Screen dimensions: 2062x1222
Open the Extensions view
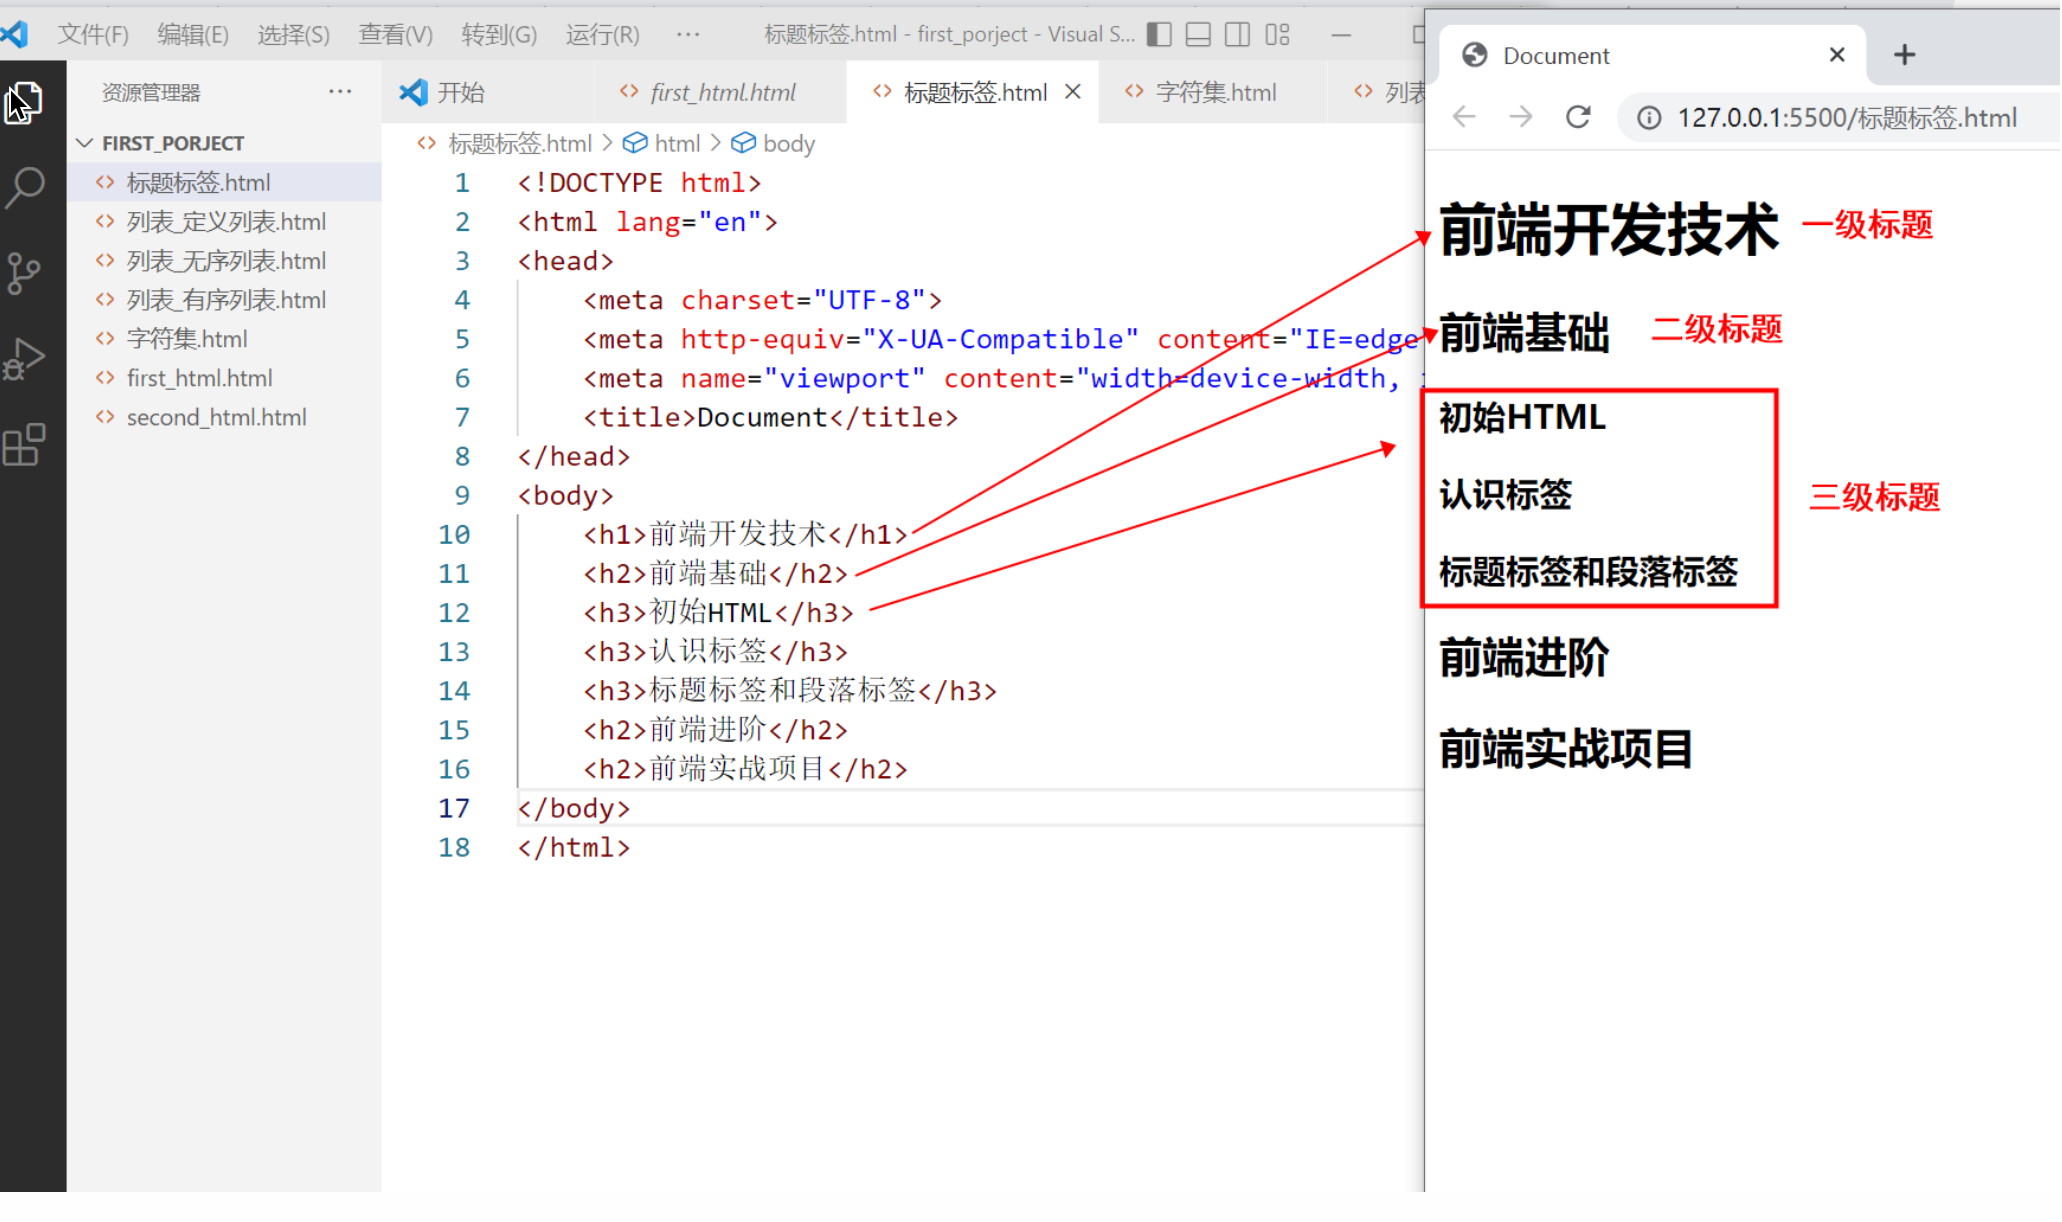tap(25, 444)
